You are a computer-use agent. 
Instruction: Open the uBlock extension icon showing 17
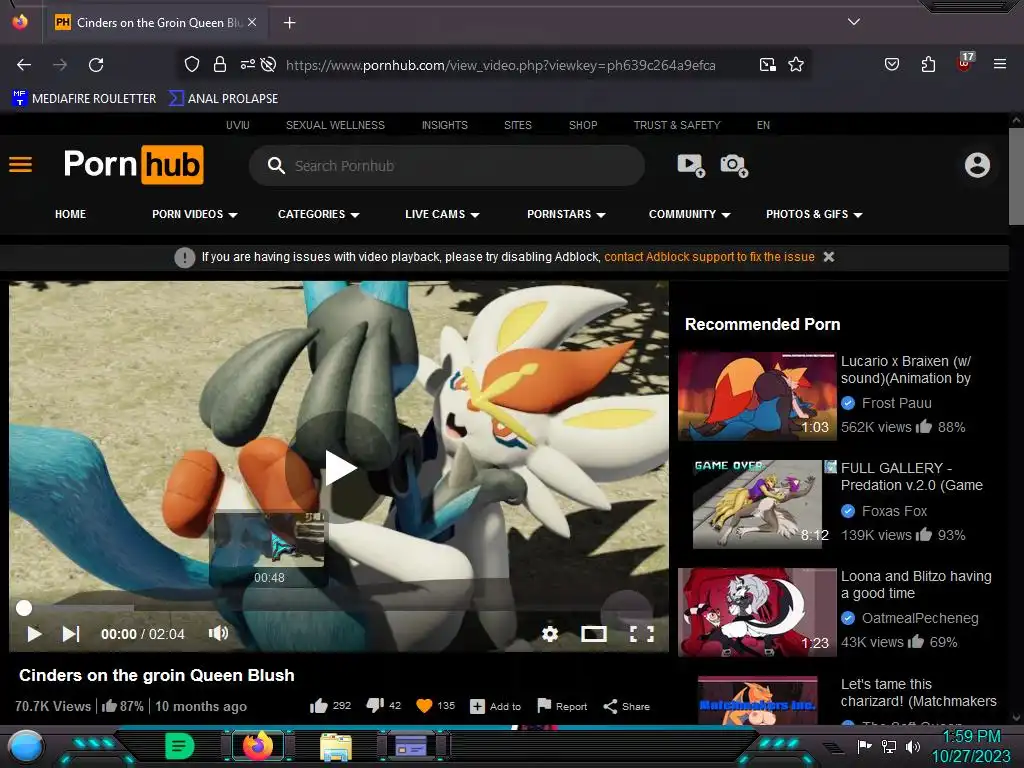965,63
